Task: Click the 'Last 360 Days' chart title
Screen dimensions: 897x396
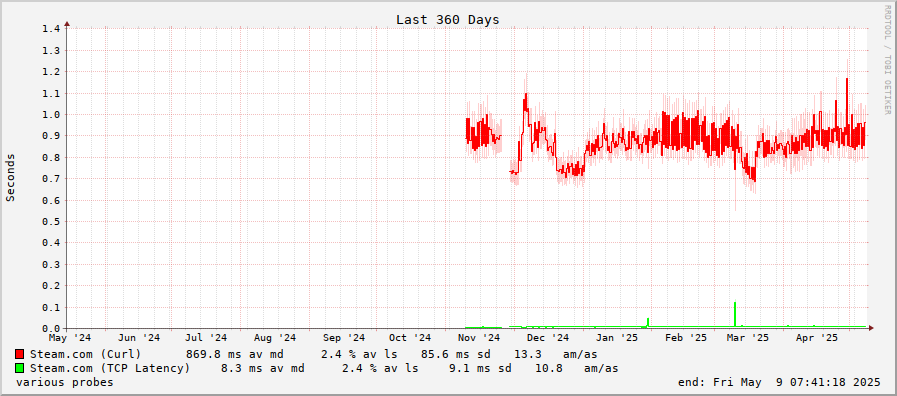Action: 447,19
